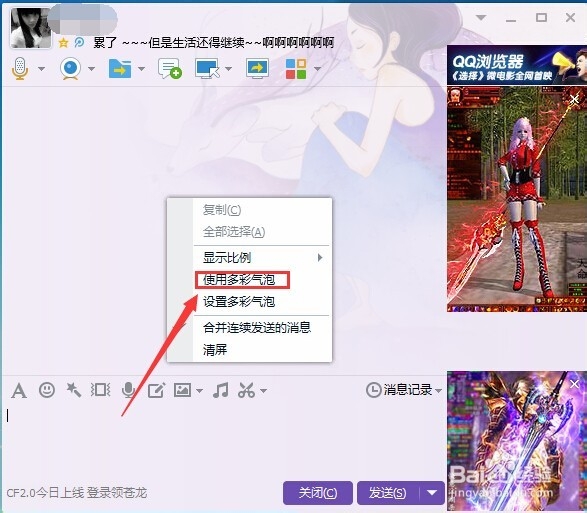Click the 发送(S) send button
The image size is (587, 513).
click(388, 493)
